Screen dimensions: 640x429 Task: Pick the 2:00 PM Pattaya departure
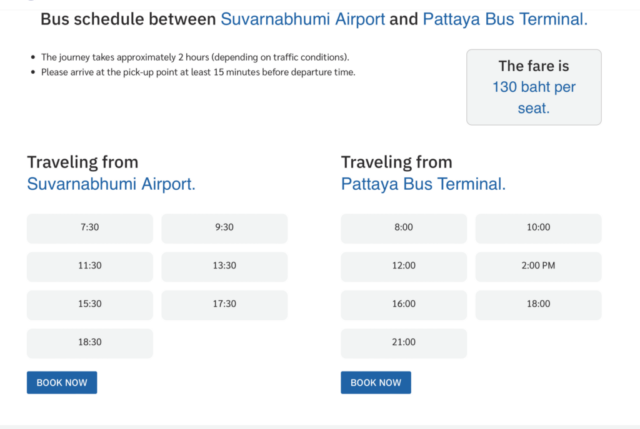538,267
